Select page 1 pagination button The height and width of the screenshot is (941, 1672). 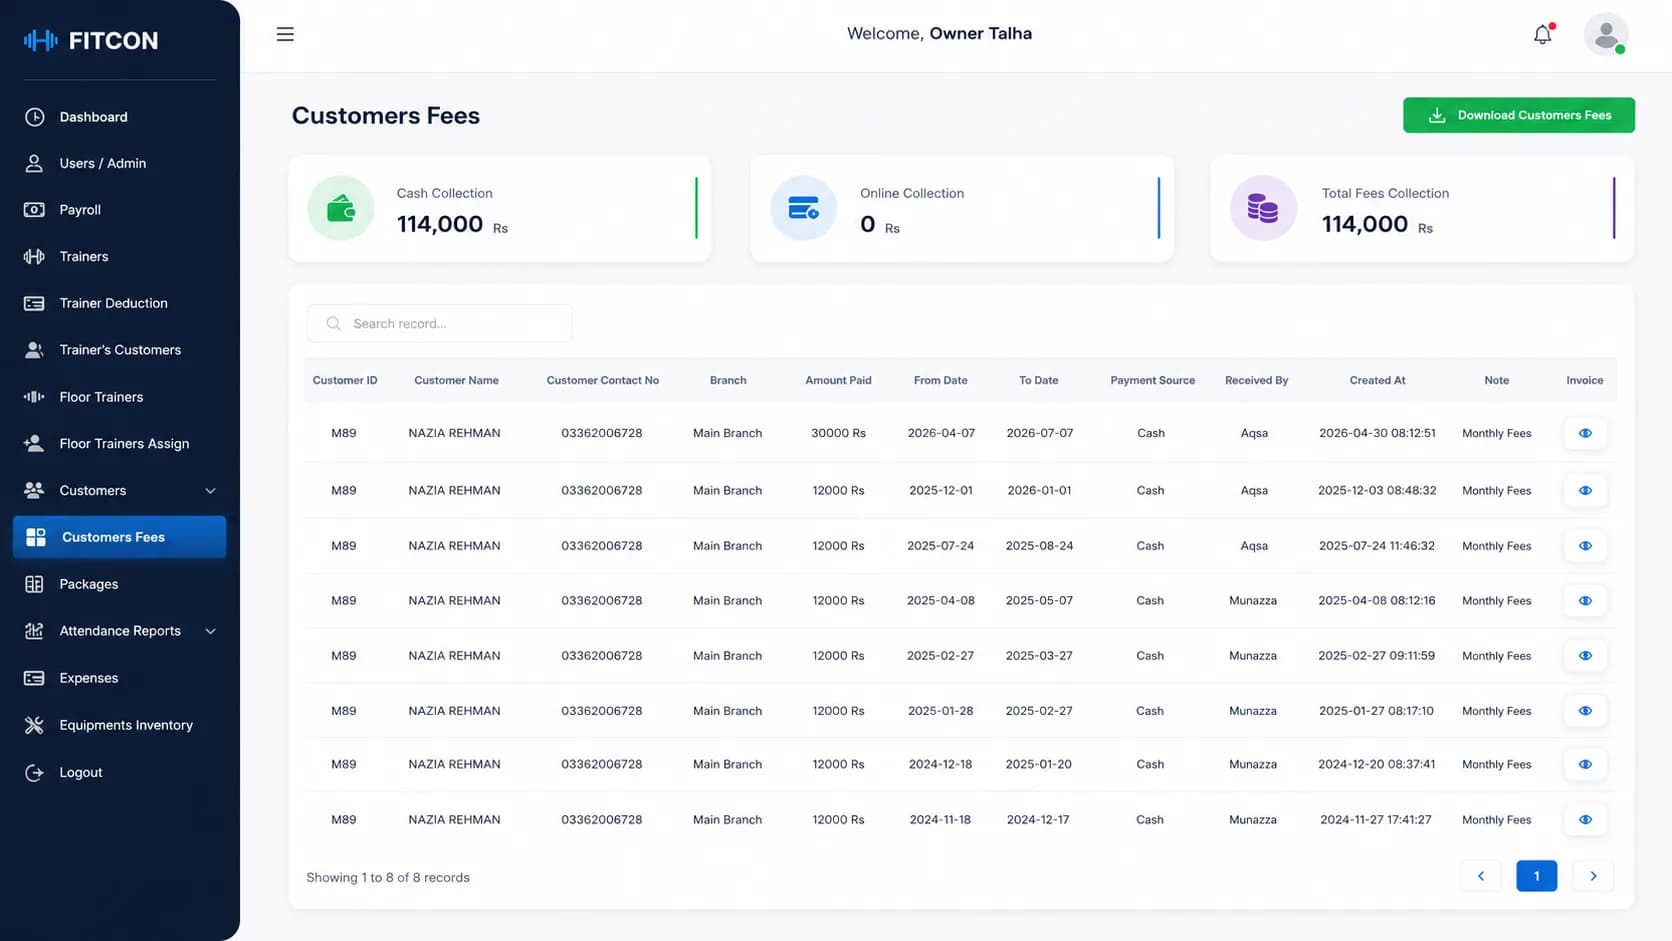pyautogui.click(x=1537, y=876)
